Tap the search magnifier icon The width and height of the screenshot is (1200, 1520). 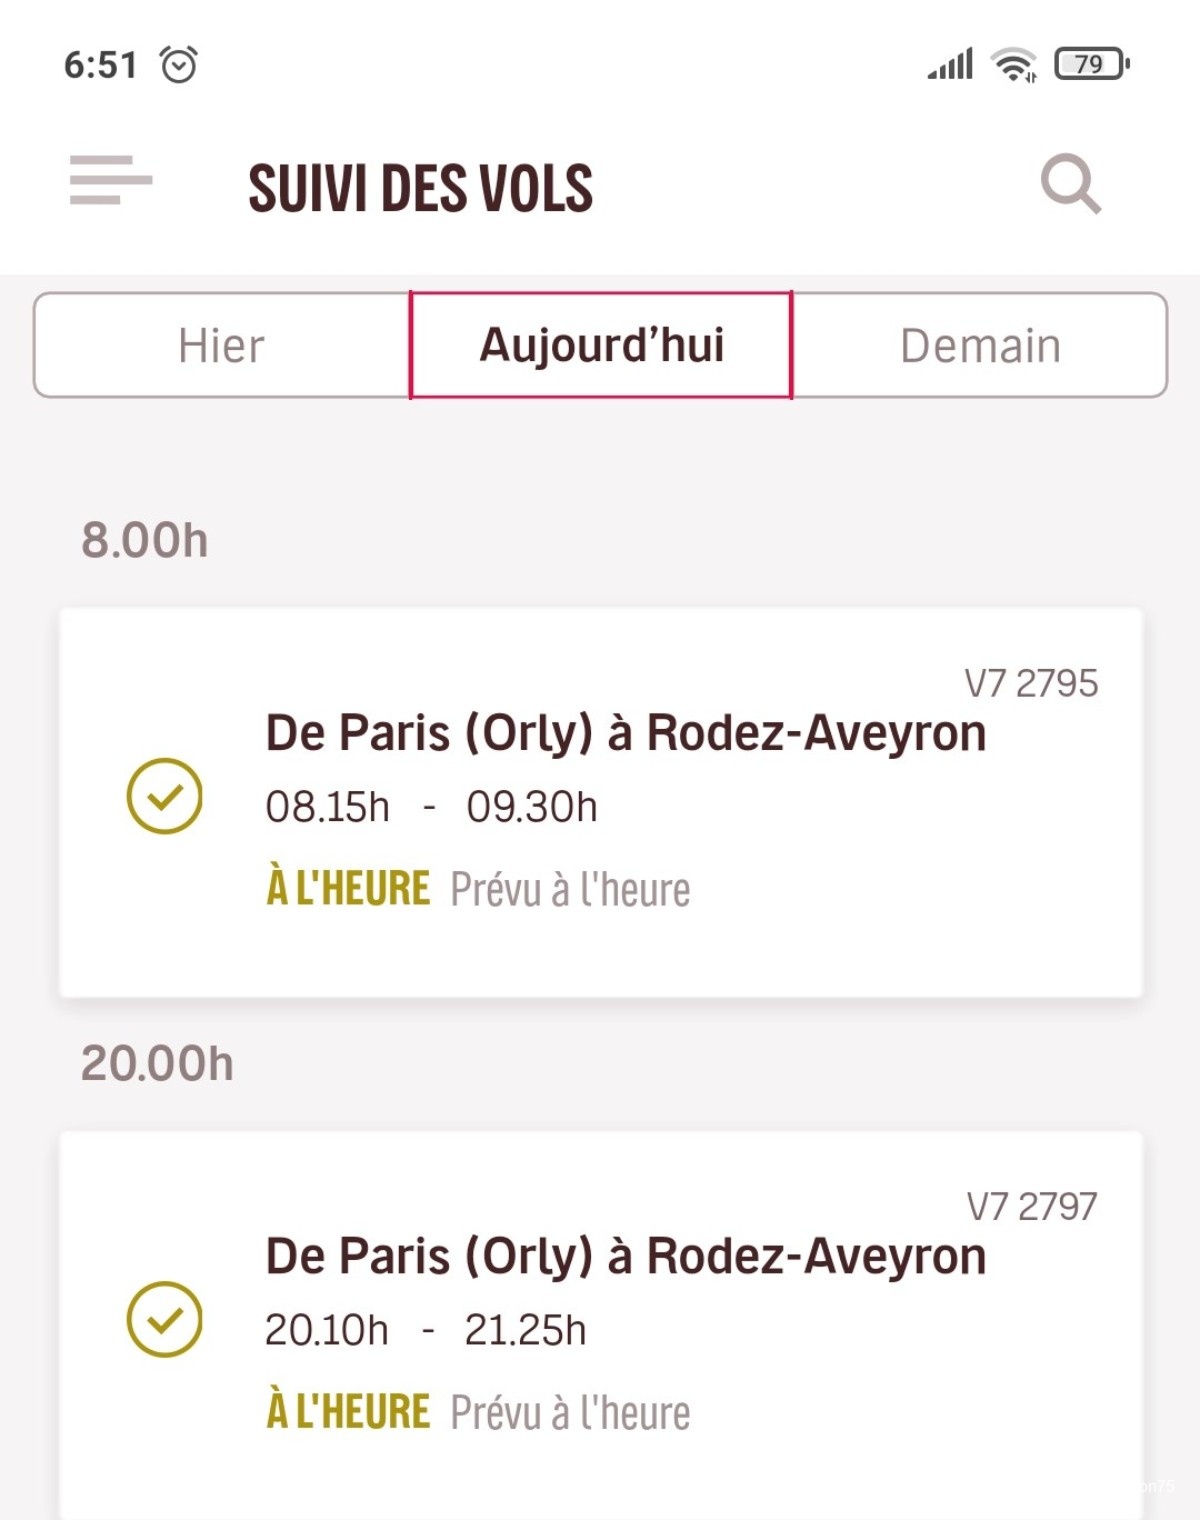pos(1070,184)
